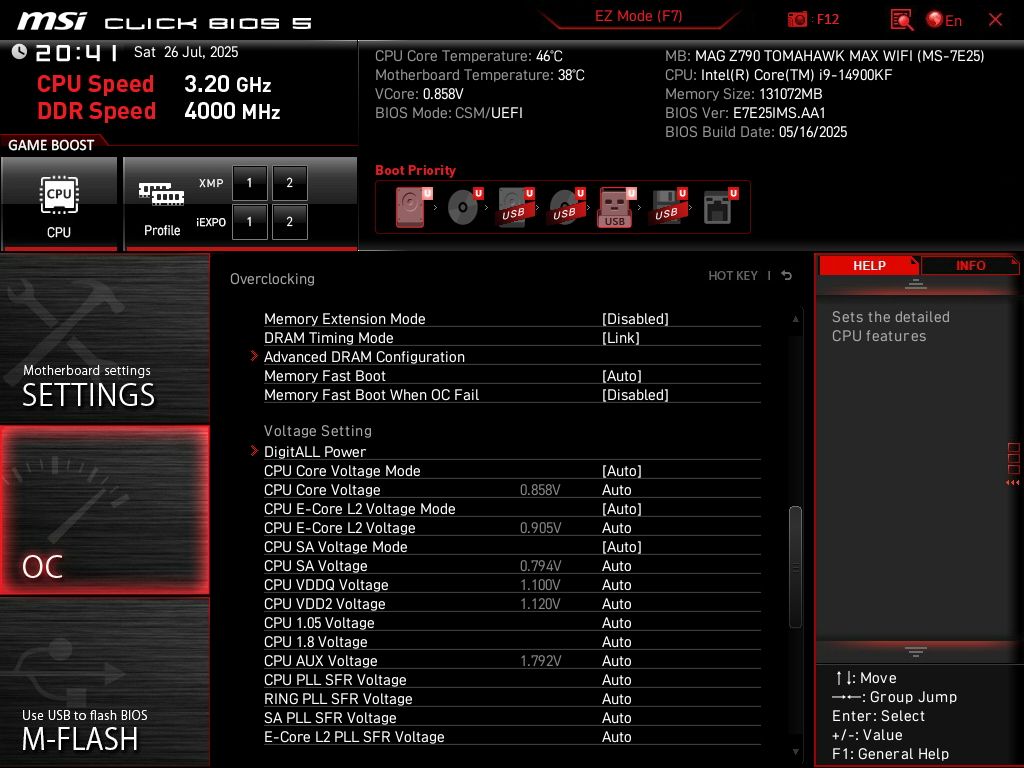Click the help panel bottom grip handle
Image resolution: width=1024 pixels, height=768 pixels.
pos(916,651)
